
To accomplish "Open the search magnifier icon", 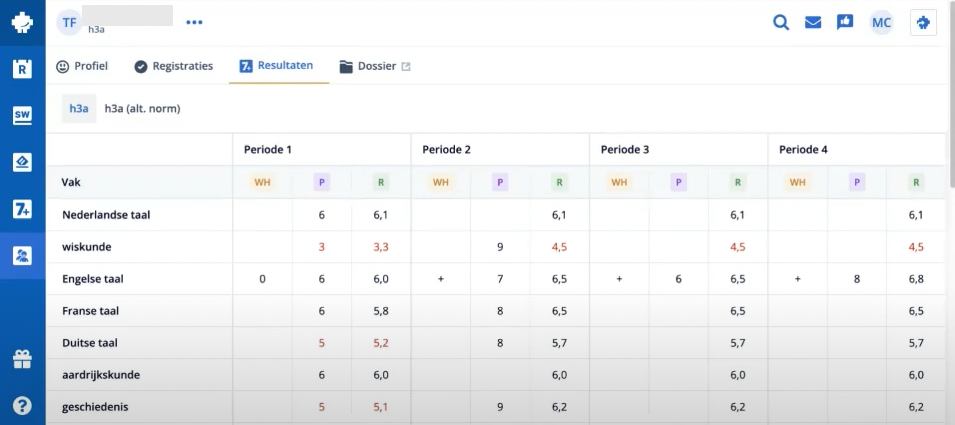I will point(781,23).
